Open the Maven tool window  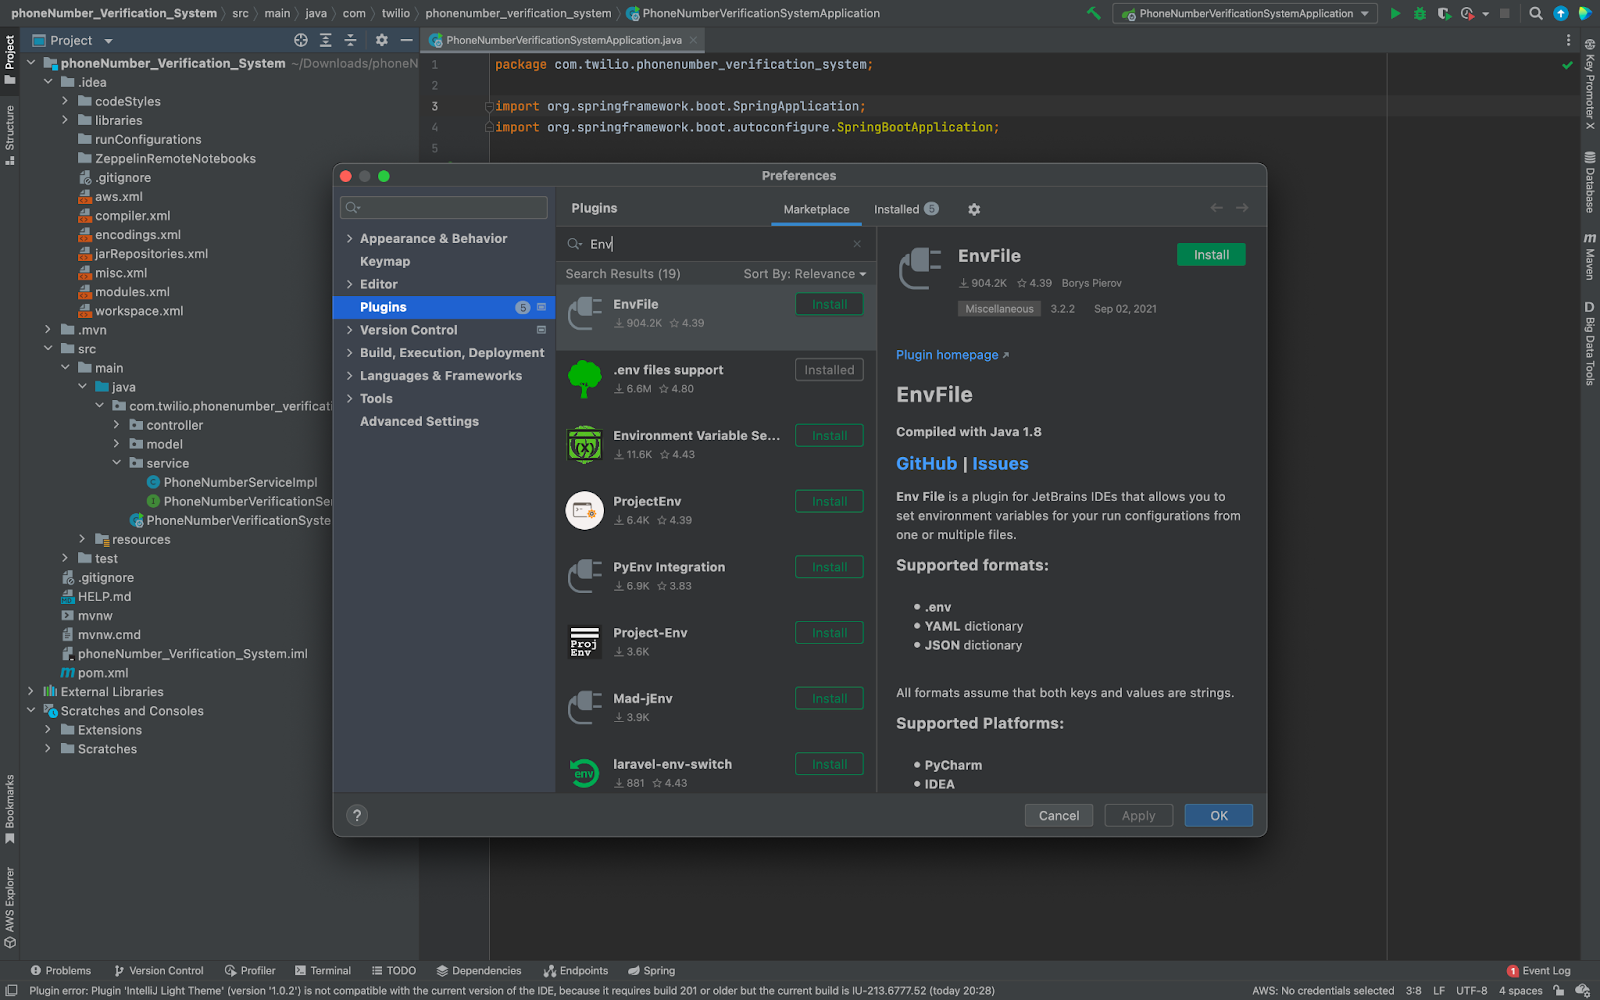(1589, 256)
